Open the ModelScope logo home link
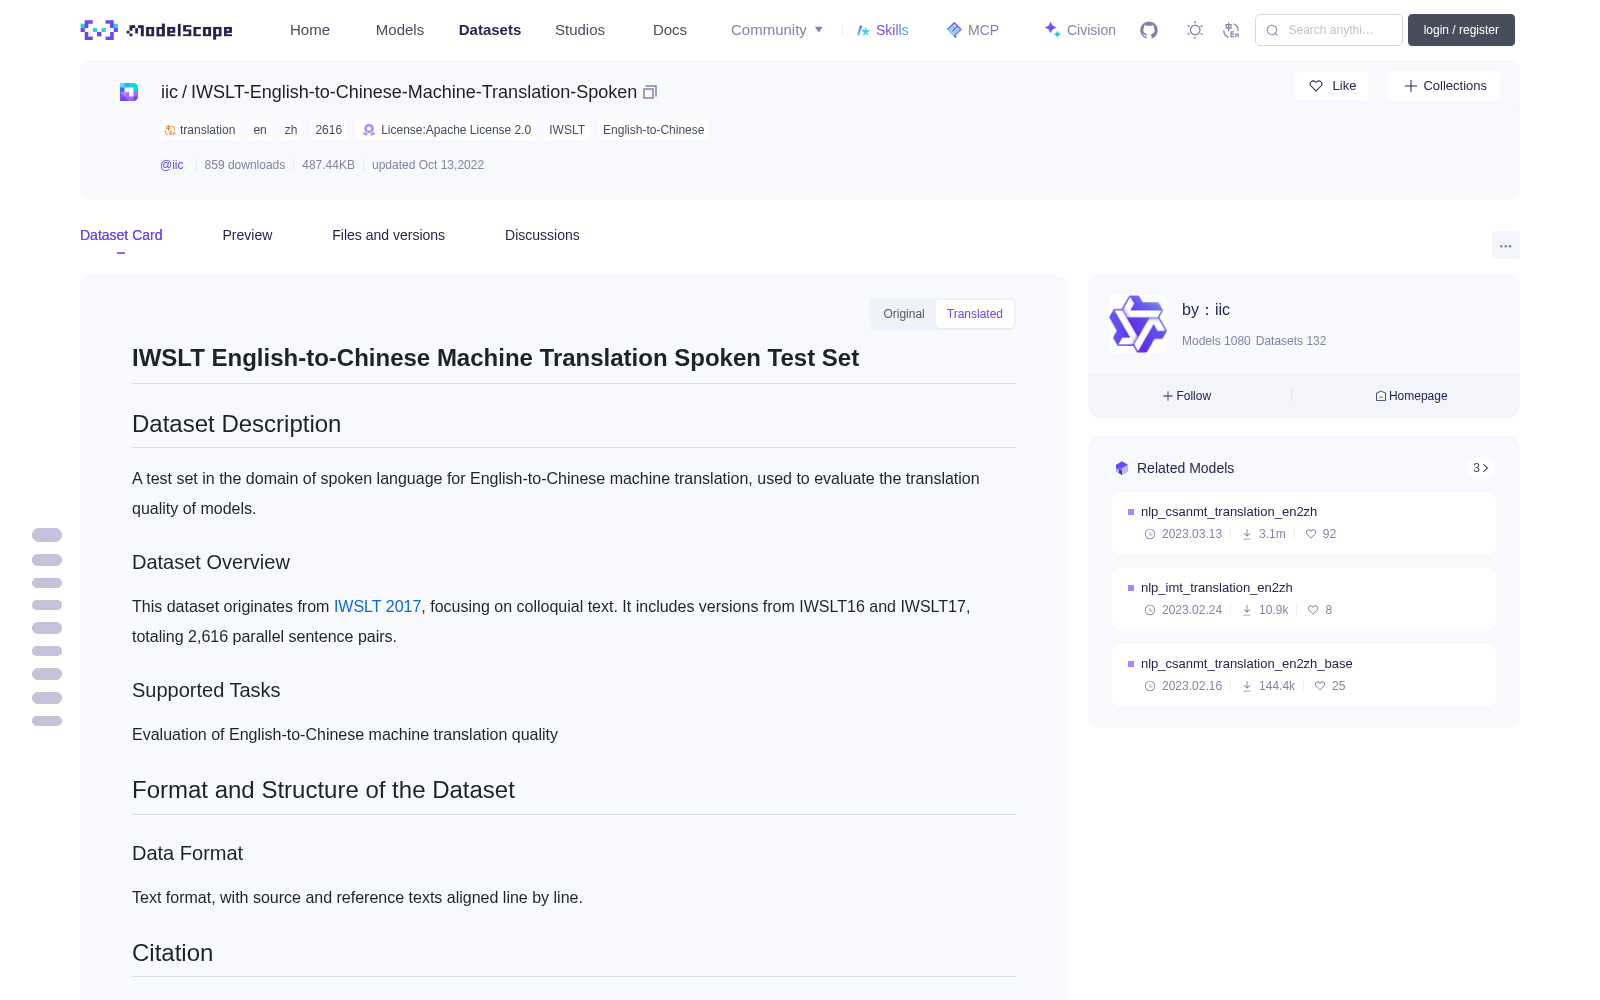This screenshot has height=1000, width=1600. coord(156,30)
